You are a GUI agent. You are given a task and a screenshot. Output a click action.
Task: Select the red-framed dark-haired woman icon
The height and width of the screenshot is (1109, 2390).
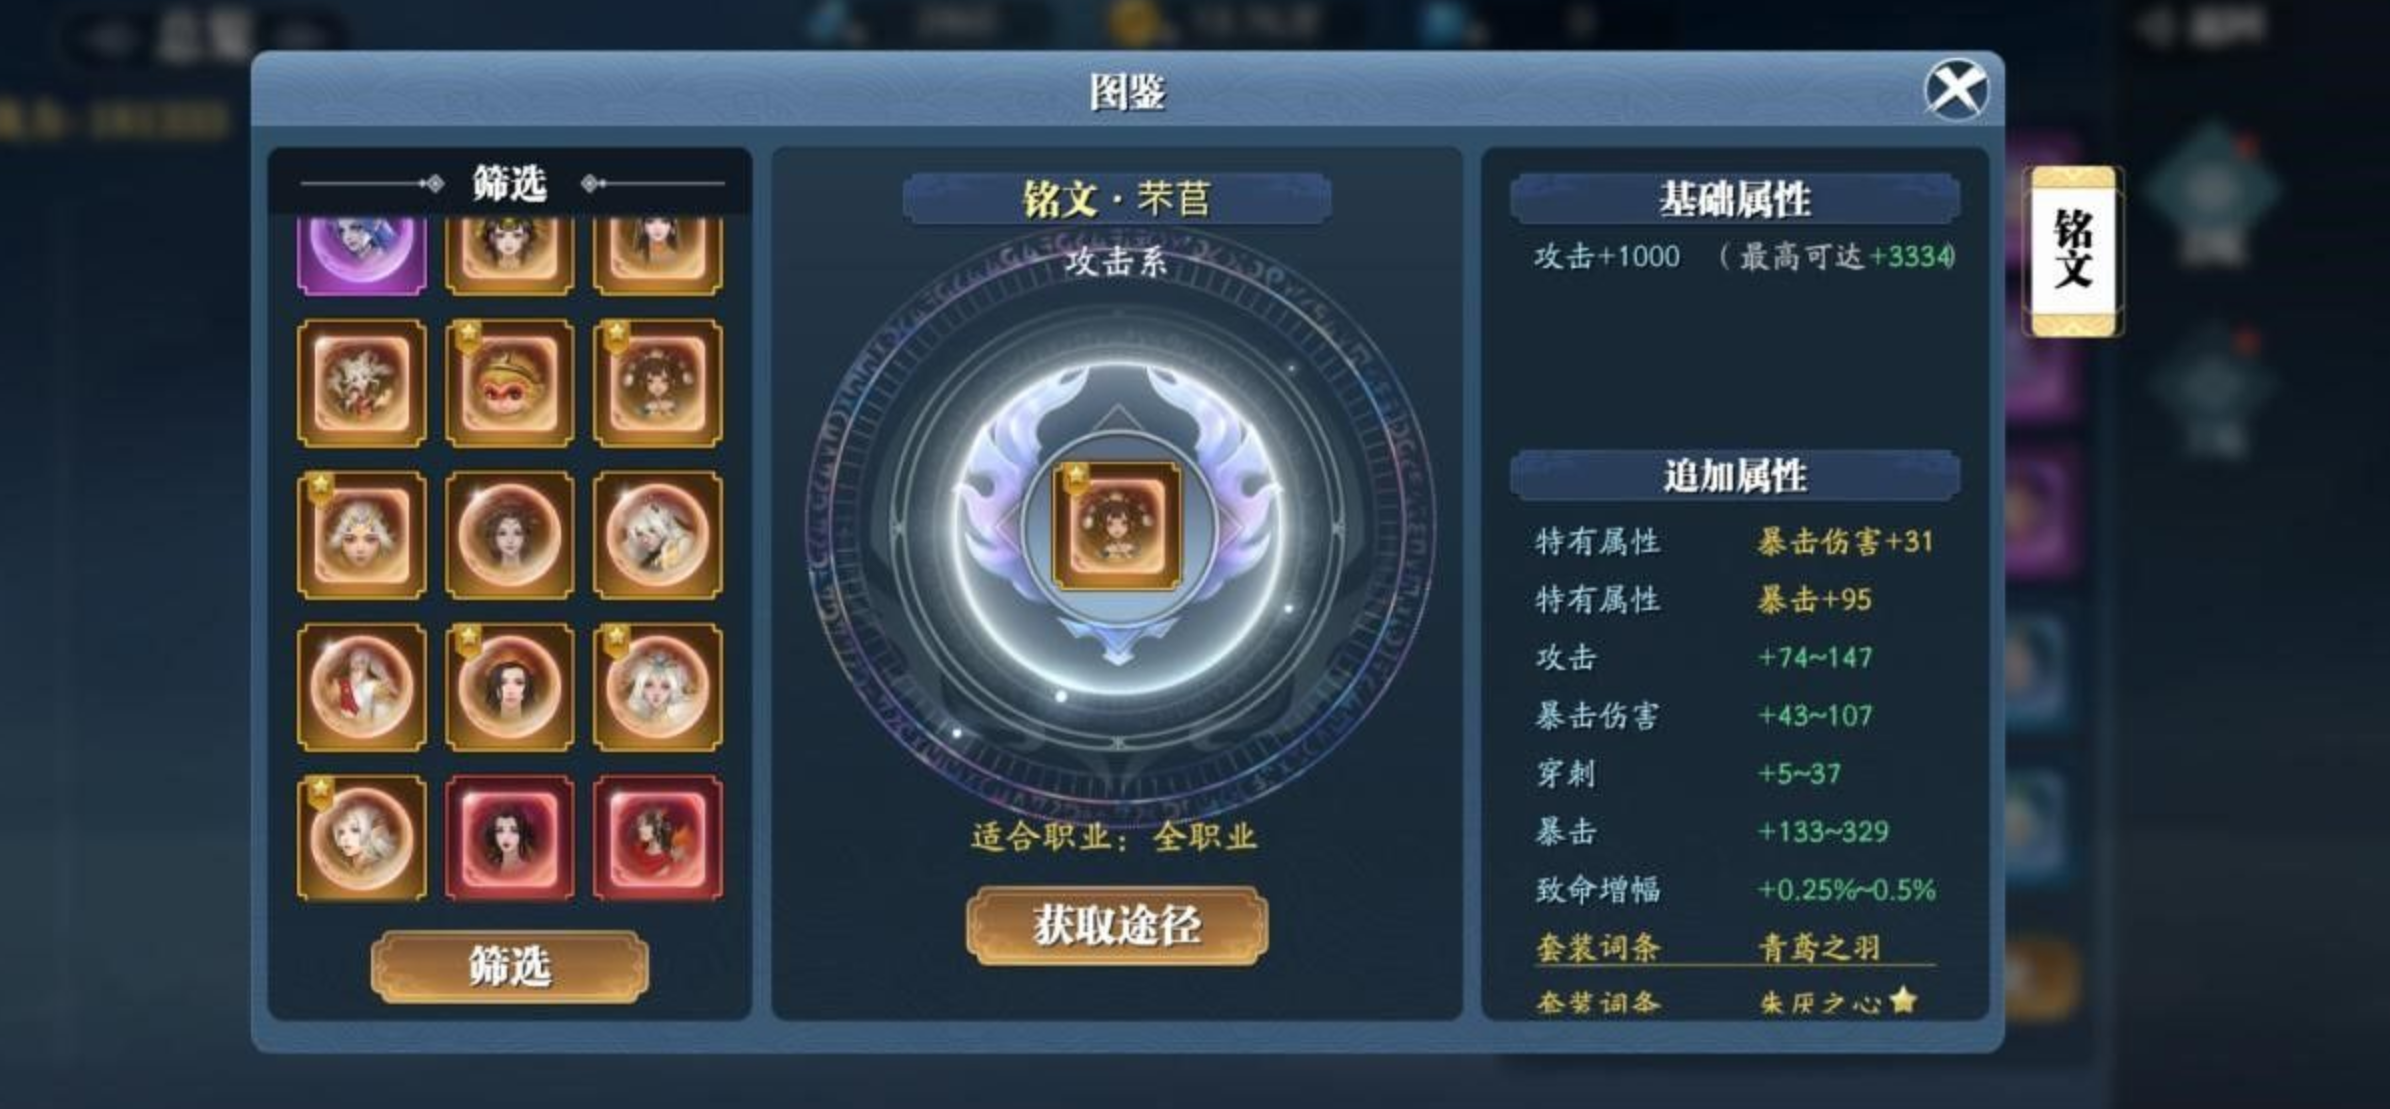pyautogui.click(x=510, y=838)
